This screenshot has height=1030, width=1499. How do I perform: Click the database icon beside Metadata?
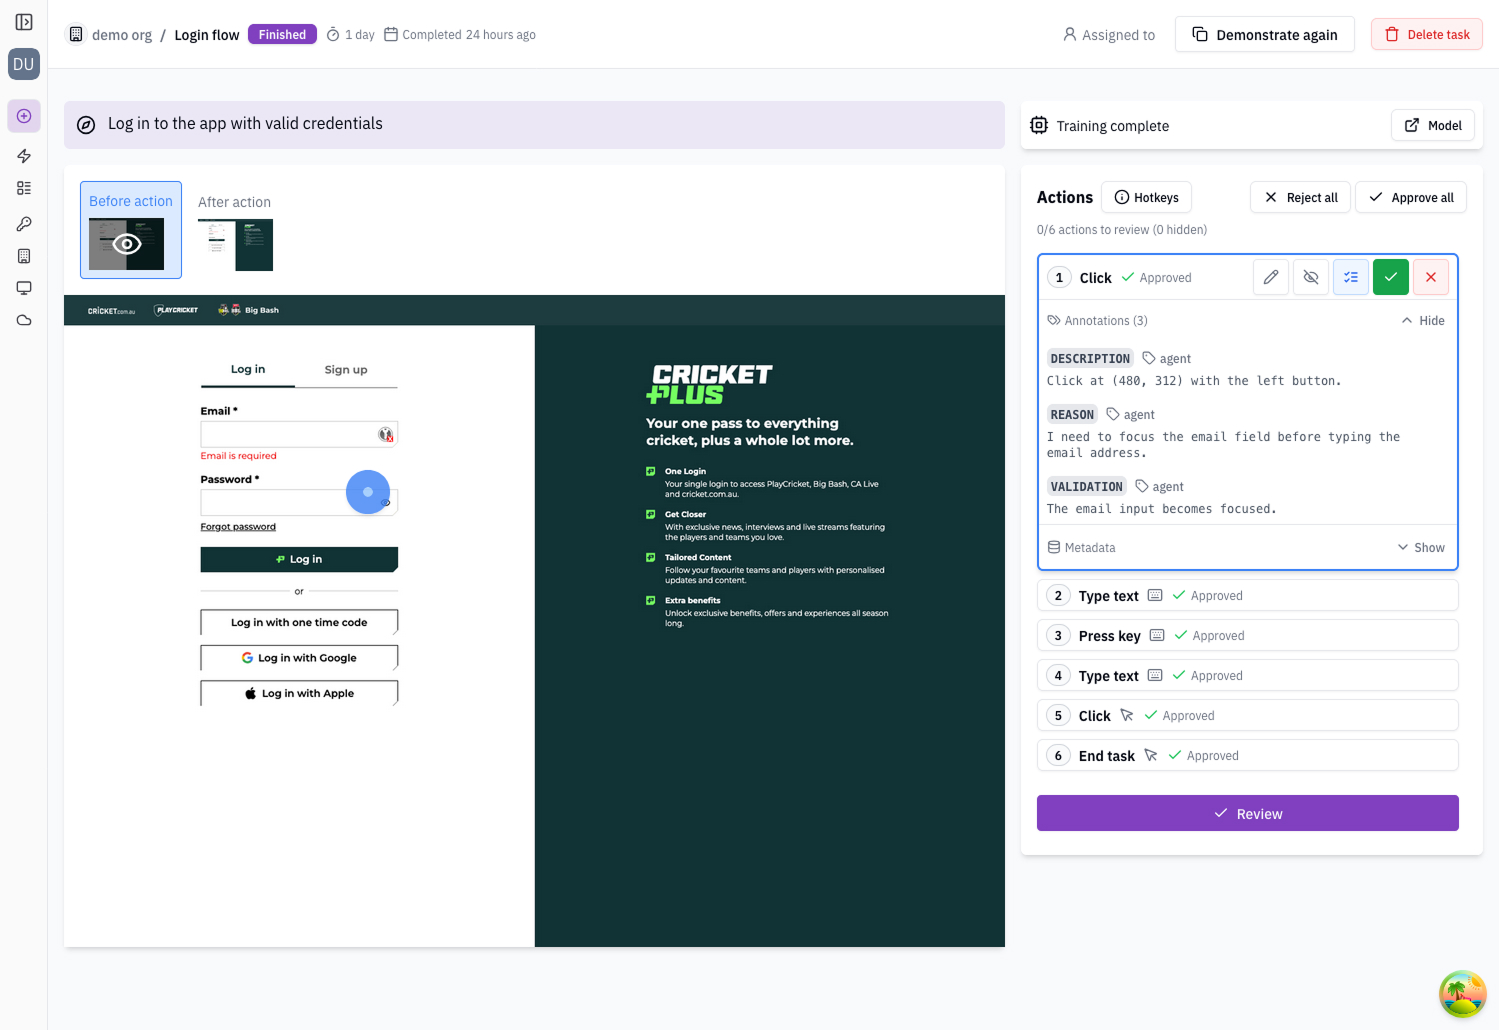click(x=1054, y=548)
